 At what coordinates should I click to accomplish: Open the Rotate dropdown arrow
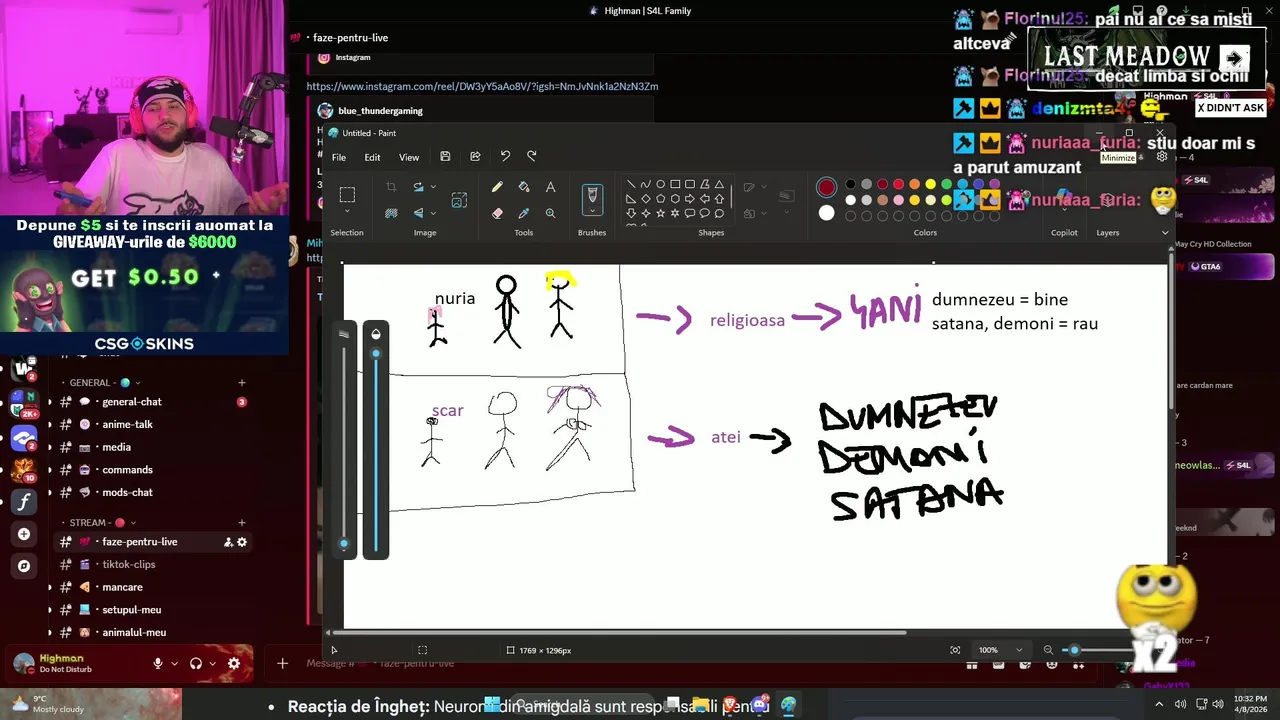click(433, 187)
